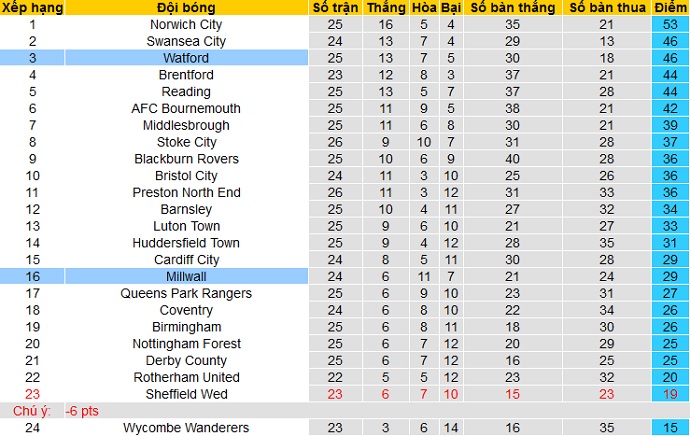Click the 'Điểm' points column header
Image resolution: width=690 pixels, height=436 pixels.
tap(667, 8)
